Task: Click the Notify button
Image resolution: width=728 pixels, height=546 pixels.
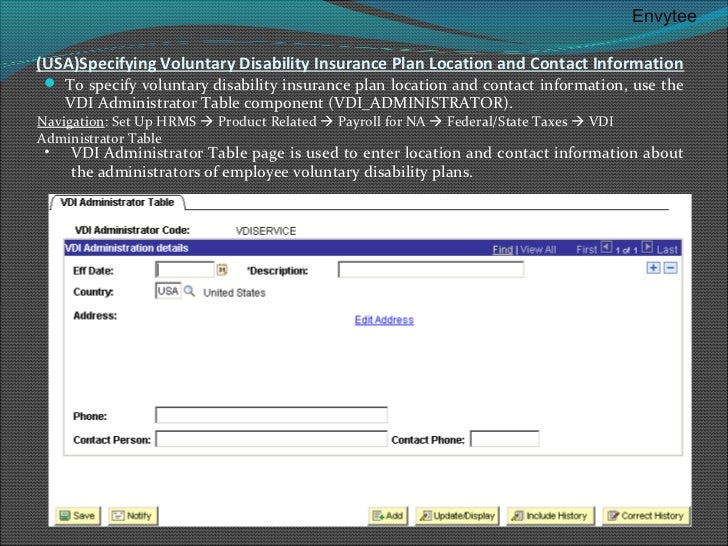Action: [x=133, y=516]
